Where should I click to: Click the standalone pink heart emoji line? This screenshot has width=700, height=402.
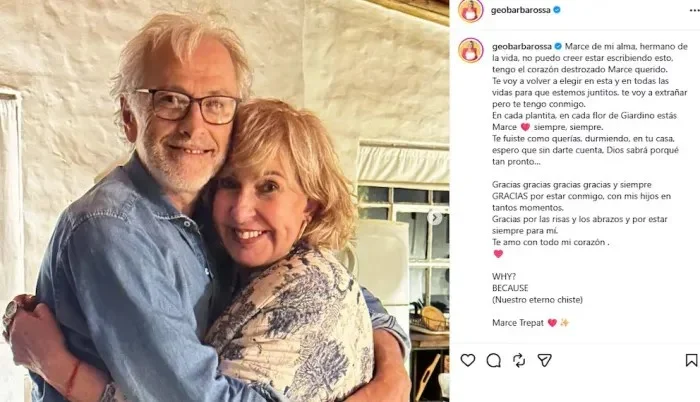[498, 254]
